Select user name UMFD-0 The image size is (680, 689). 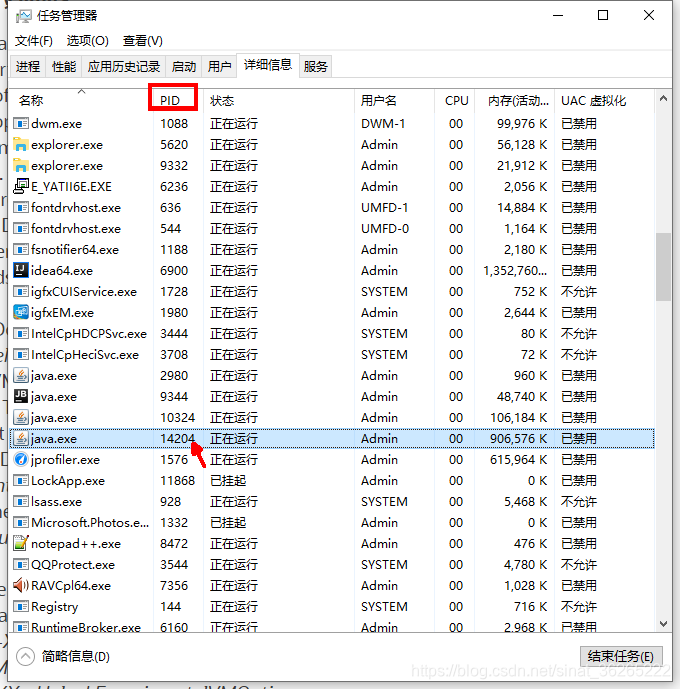385,228
